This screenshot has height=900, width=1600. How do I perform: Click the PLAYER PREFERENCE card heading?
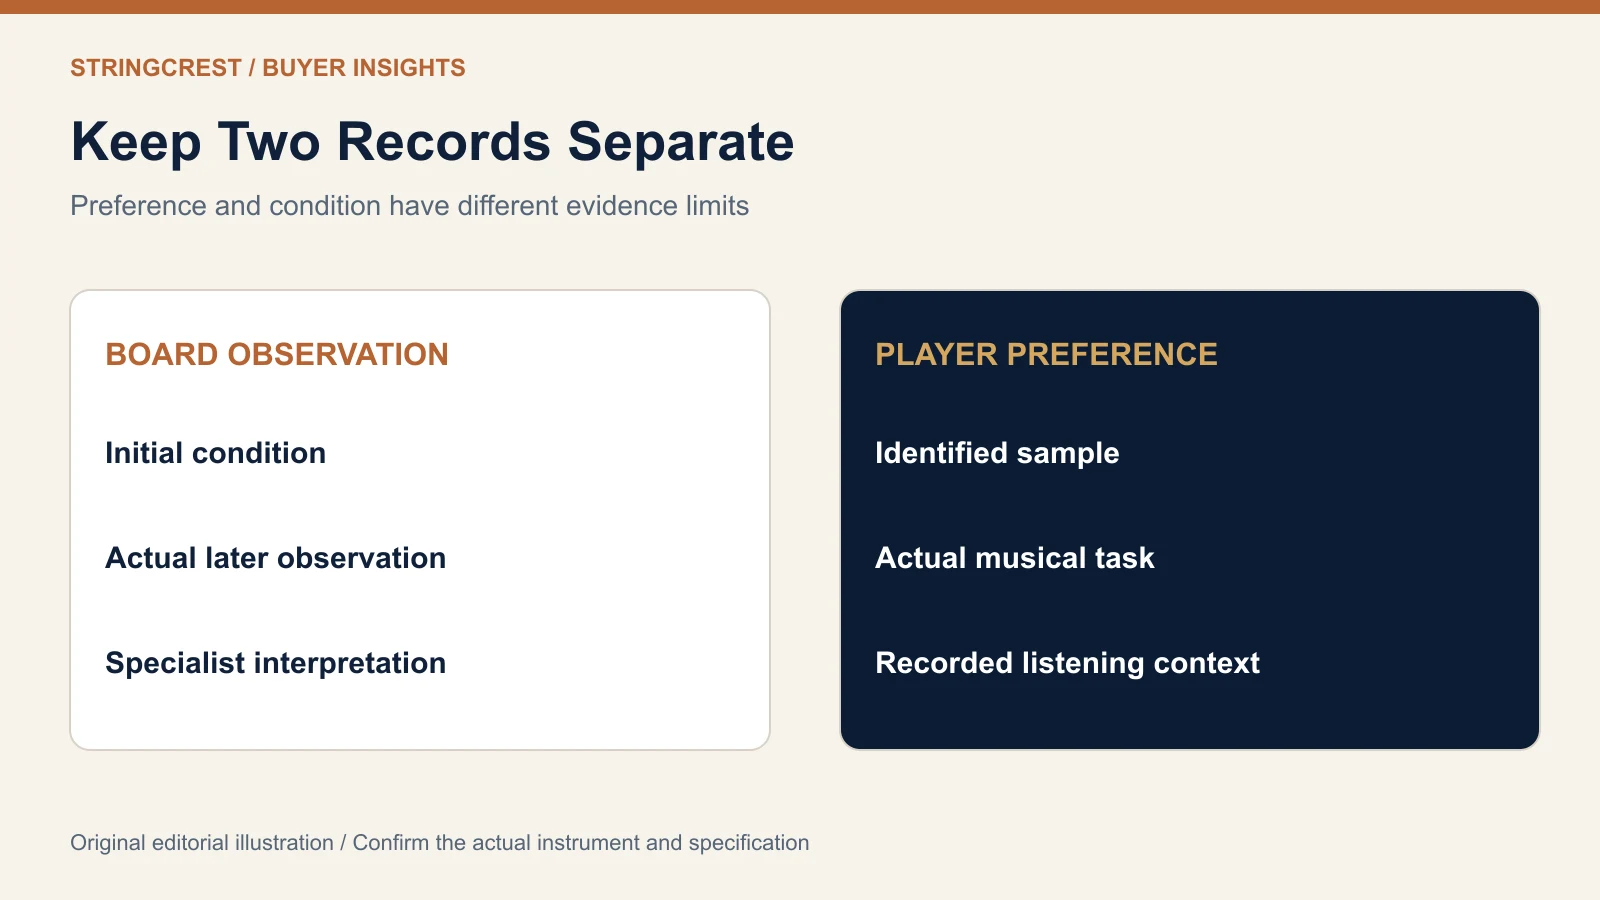[x=1046, y=354]
